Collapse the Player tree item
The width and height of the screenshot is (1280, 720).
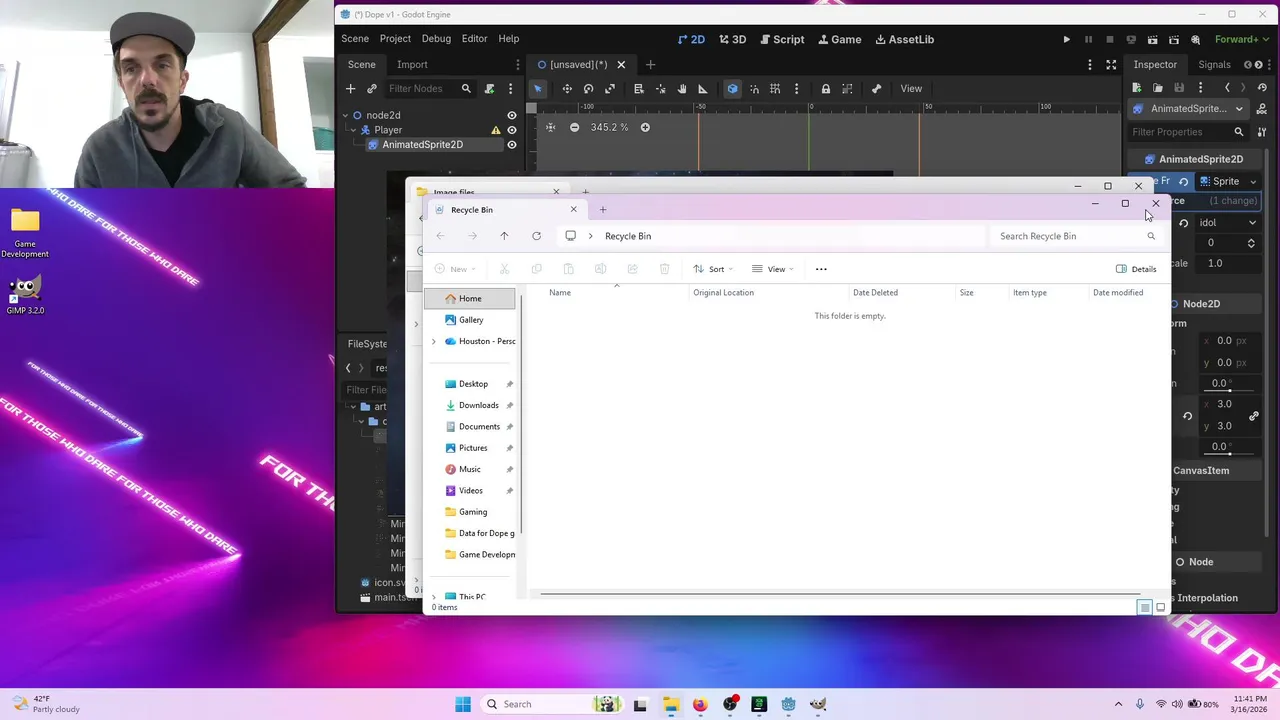[354, 130]
